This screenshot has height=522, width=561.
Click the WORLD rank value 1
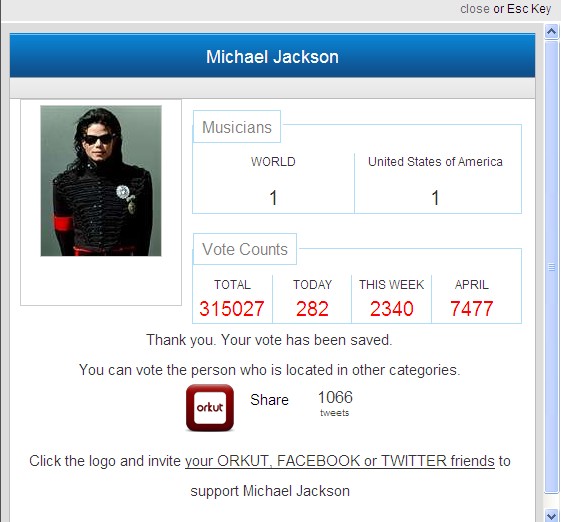(273, 198)
